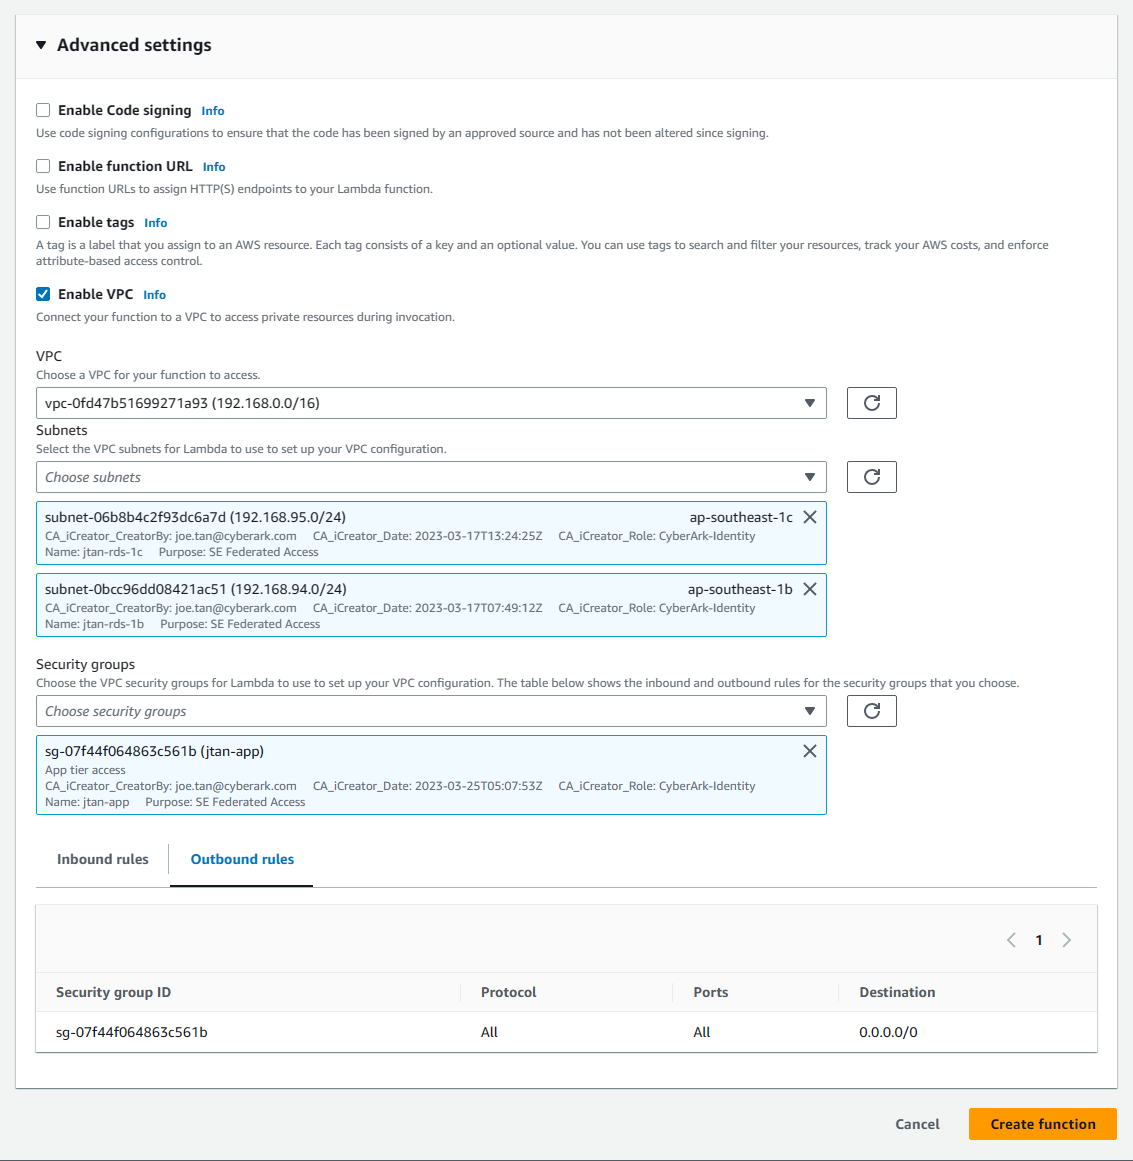This screenshot has height=1161, width=1133.
Task: Enable function URL
Action: tap(43, 166)
